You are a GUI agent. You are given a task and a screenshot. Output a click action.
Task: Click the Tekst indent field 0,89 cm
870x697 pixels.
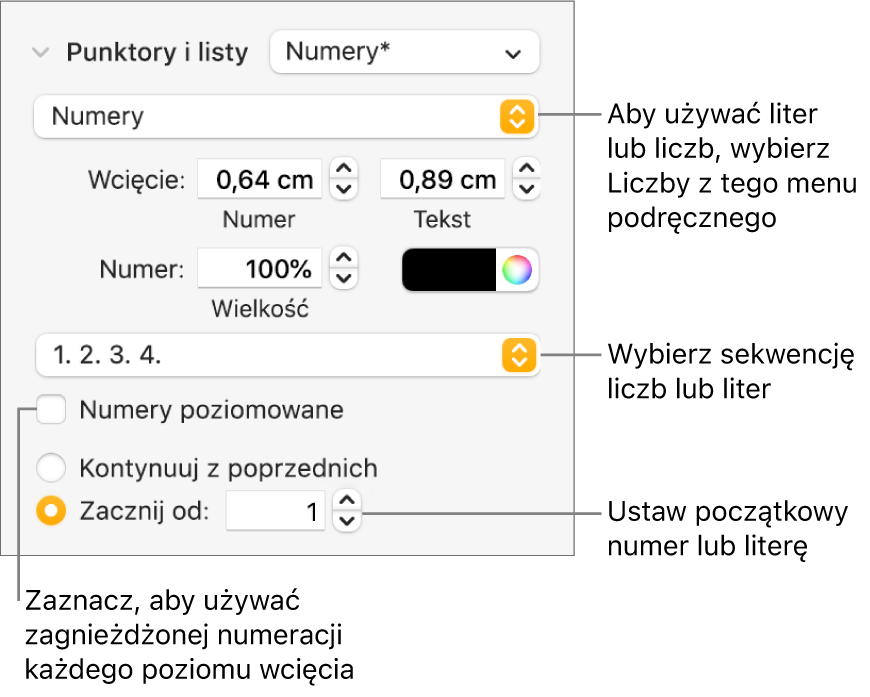(x=443, y=179)
